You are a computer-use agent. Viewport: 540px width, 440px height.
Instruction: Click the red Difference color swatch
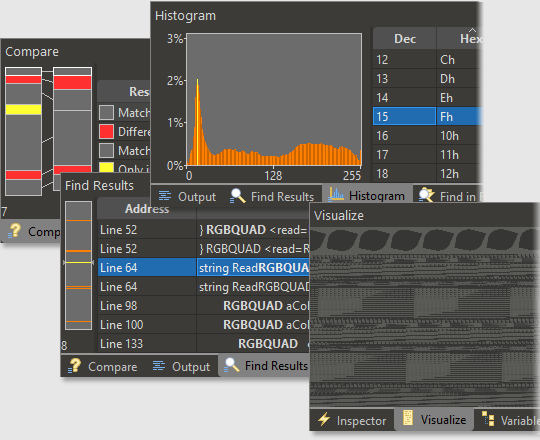pyautogui.click(x=106, y=132)
